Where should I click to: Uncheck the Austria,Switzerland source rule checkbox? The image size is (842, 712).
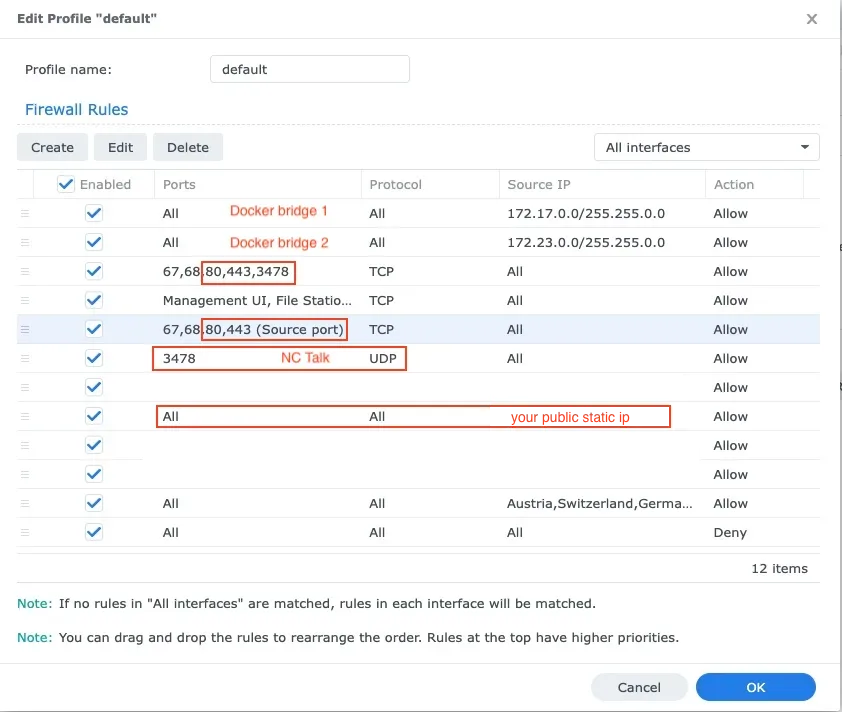94,503
